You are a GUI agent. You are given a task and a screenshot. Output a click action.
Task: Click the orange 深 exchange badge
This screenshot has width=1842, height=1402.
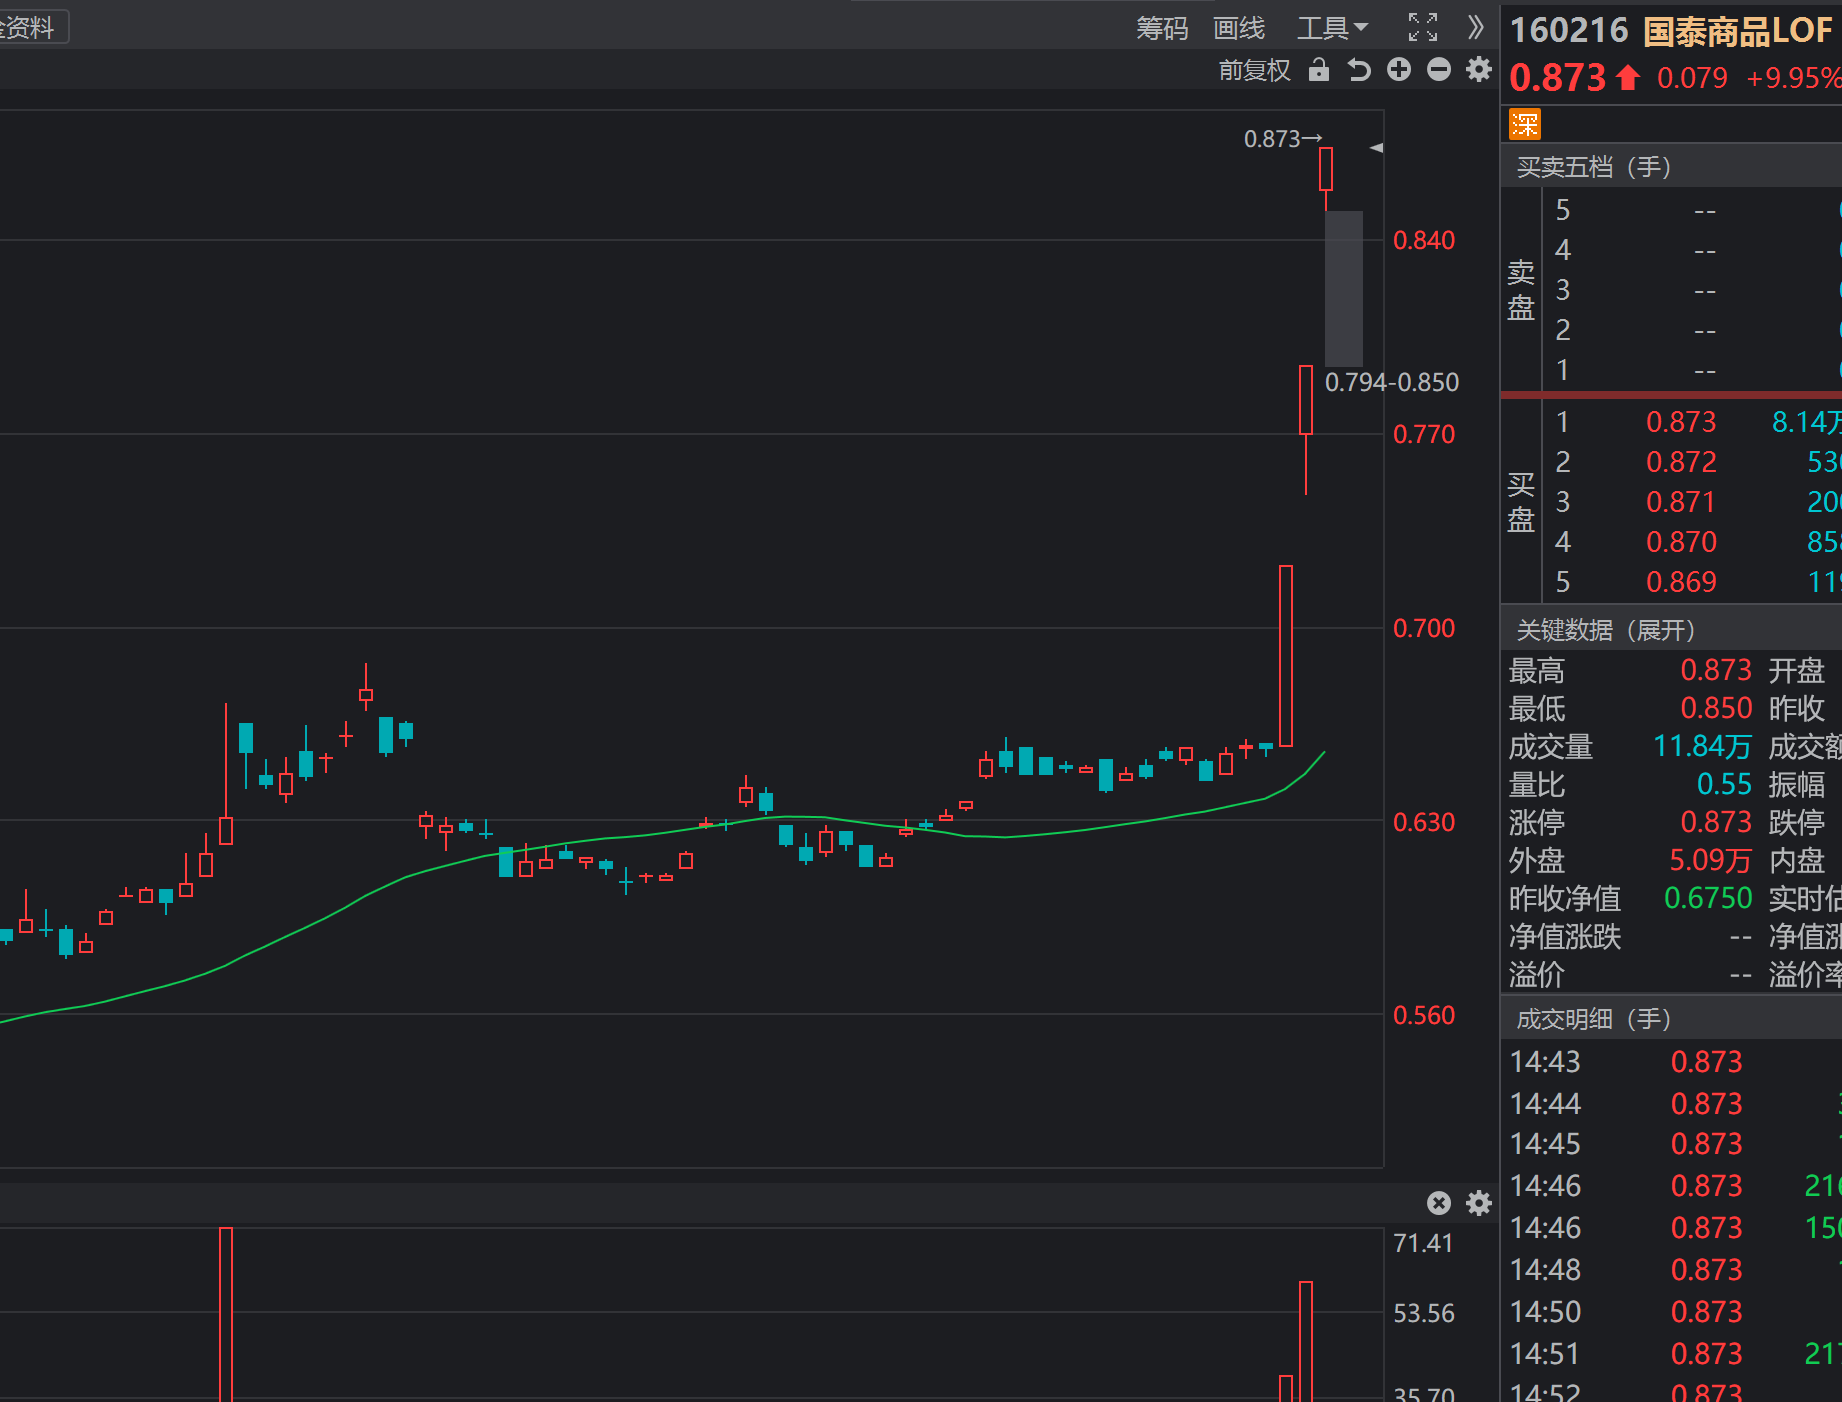click(1525, 125)
